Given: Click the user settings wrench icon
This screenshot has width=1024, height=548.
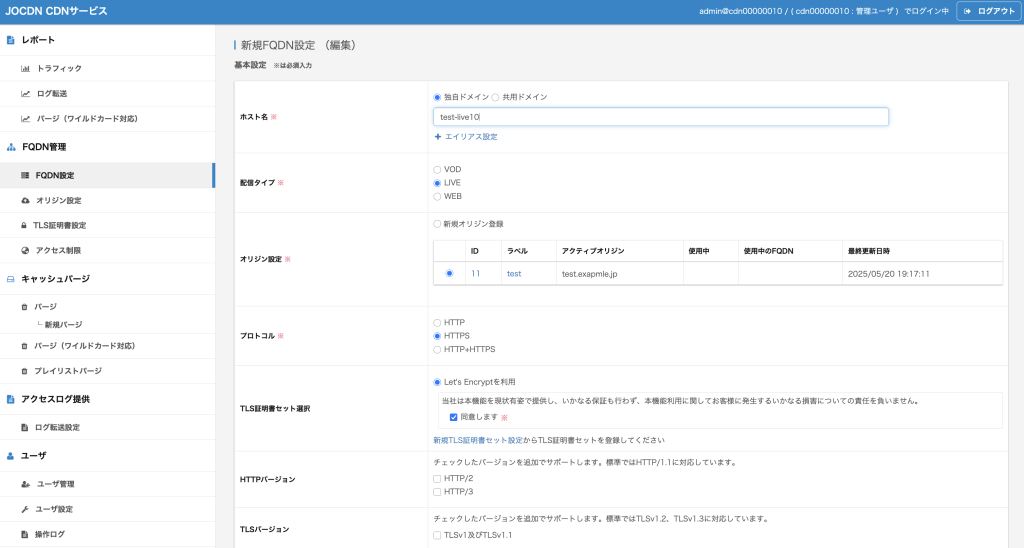Looking at the screenshot, I should click(25, 509).
